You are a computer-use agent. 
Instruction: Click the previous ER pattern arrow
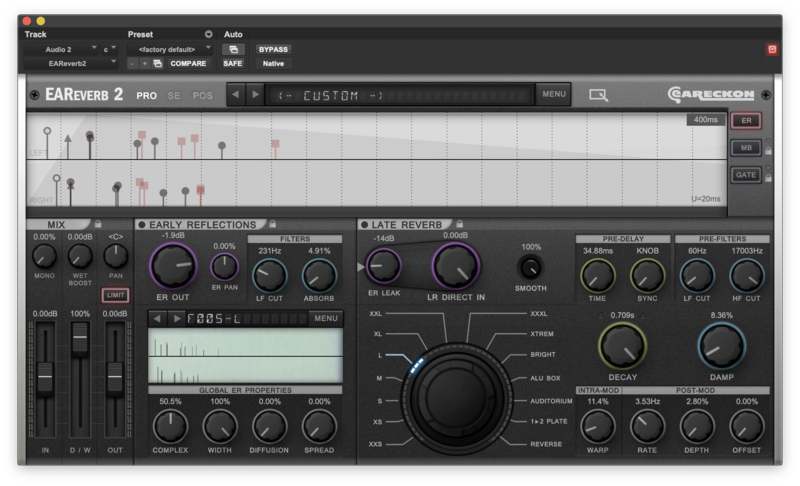[x=158, y=318]
